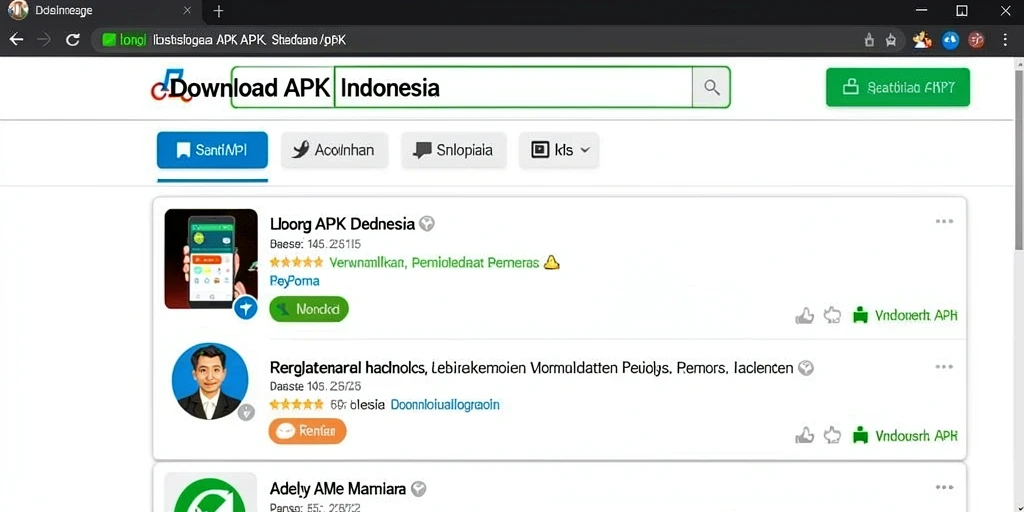The width and height of the screenshot is (1024, 512).
Task: Click the star rating on Rerglatenaral result
Action: [x=296, y=404]
